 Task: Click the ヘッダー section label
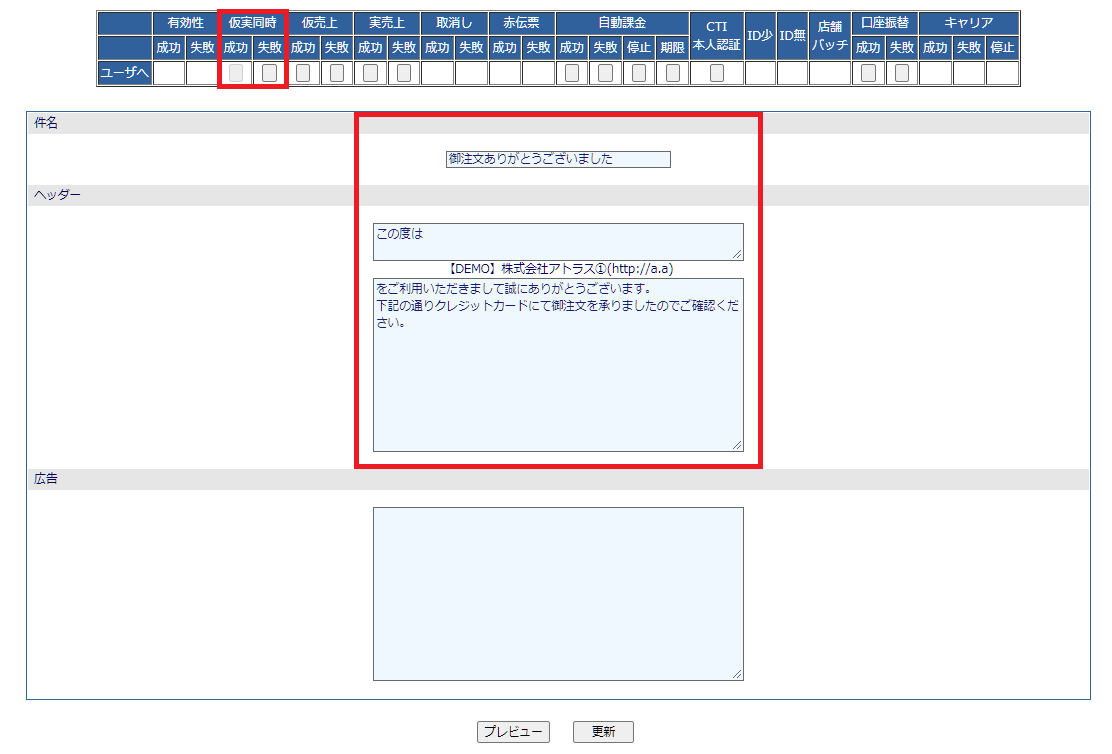tap(57, 195)
